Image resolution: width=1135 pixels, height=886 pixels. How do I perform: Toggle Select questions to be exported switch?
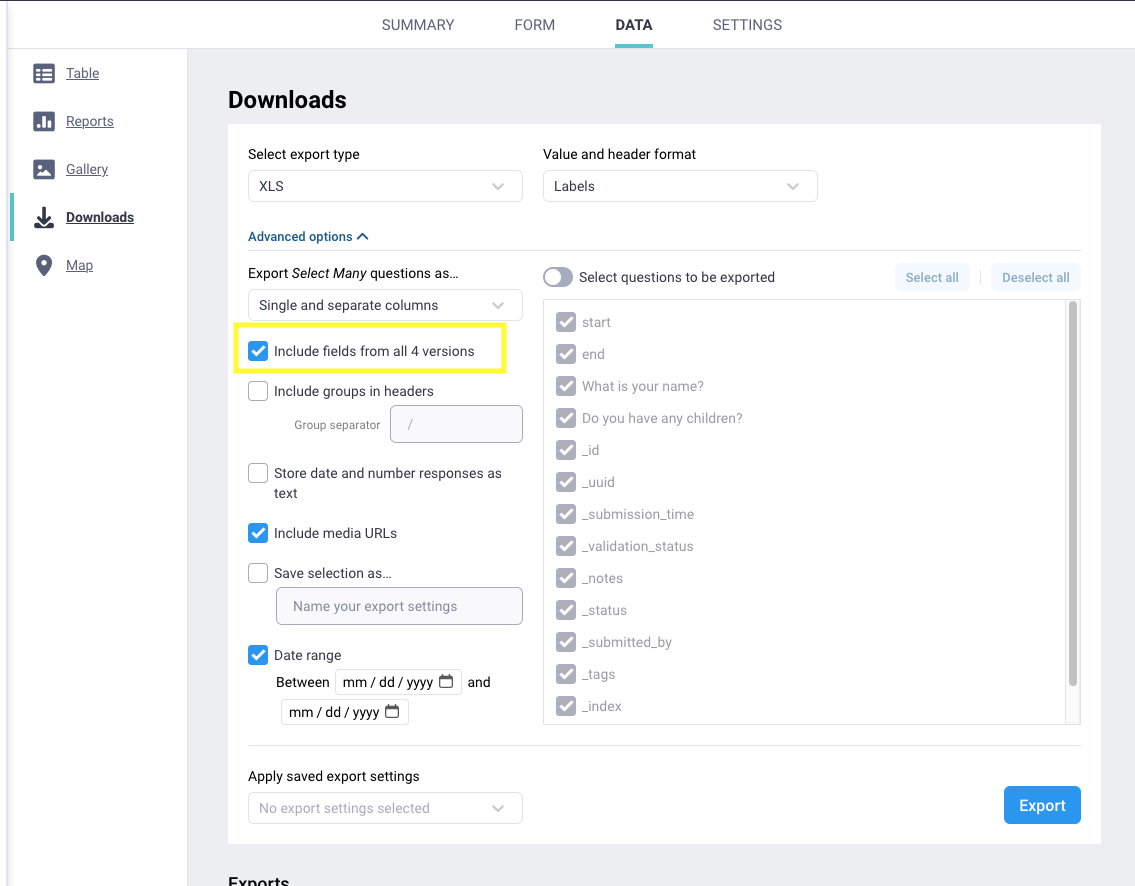[558, 277]
